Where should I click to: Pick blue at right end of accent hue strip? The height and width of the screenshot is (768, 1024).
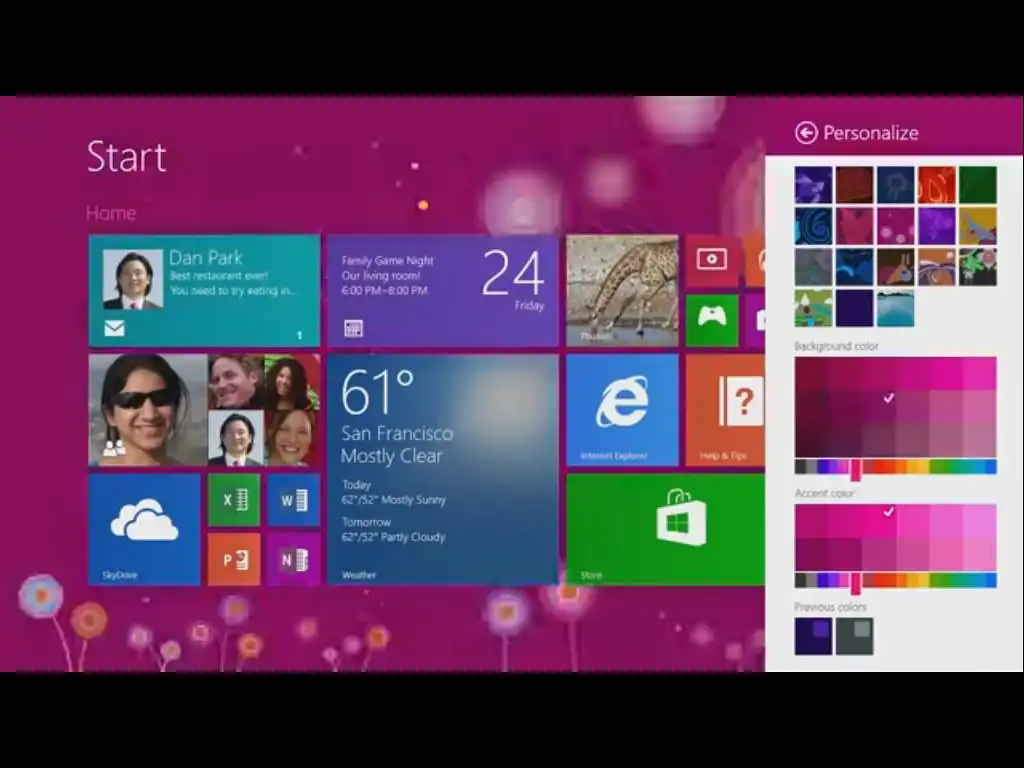[991, 580]
